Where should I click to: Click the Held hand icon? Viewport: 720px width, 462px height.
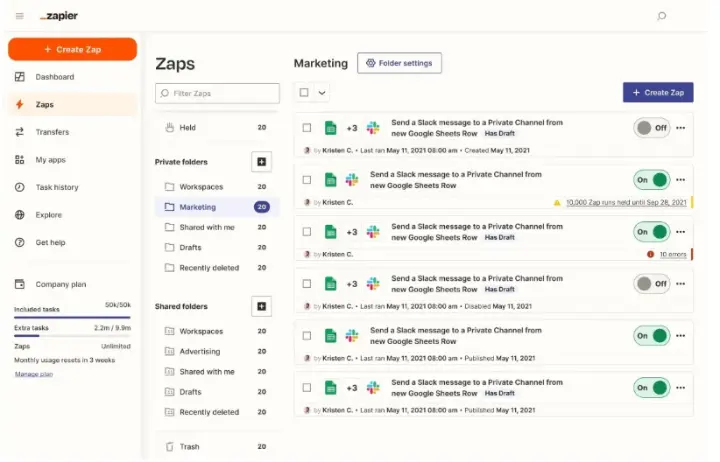click(x=169, y=127)
